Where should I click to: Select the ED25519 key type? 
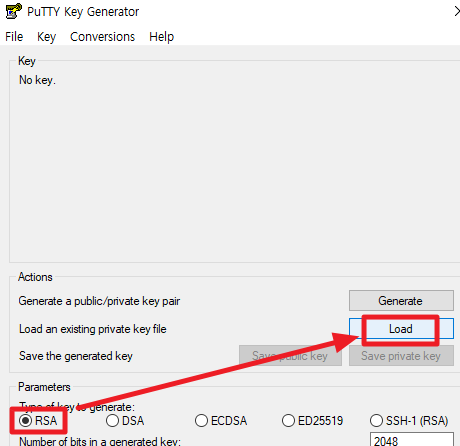(312, 421)
